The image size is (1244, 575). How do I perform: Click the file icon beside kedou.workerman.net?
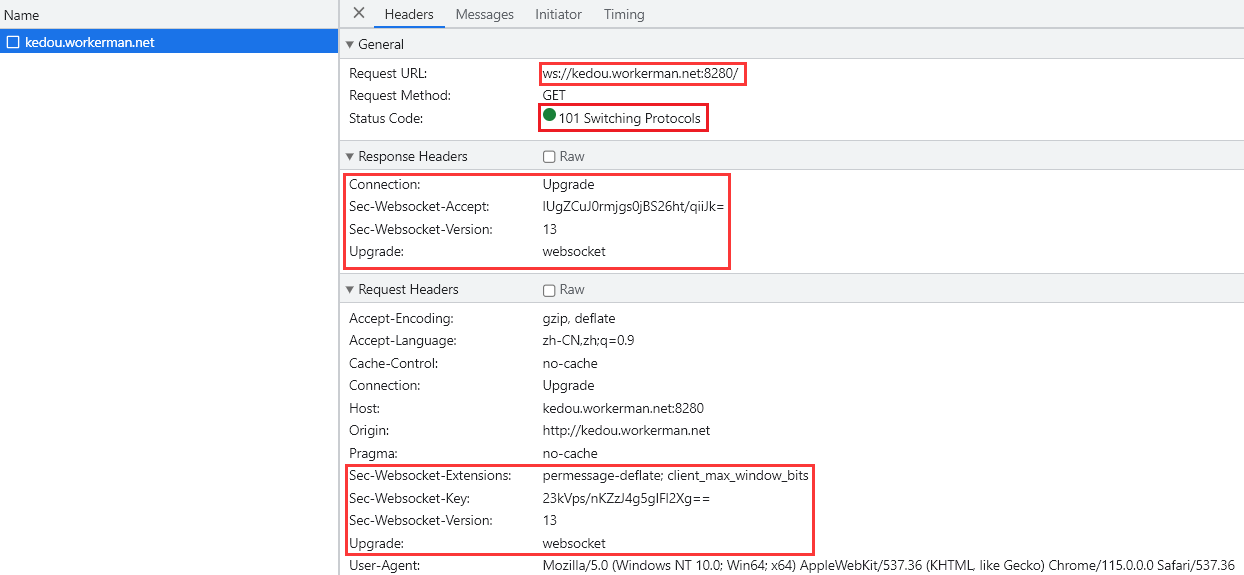13,42
